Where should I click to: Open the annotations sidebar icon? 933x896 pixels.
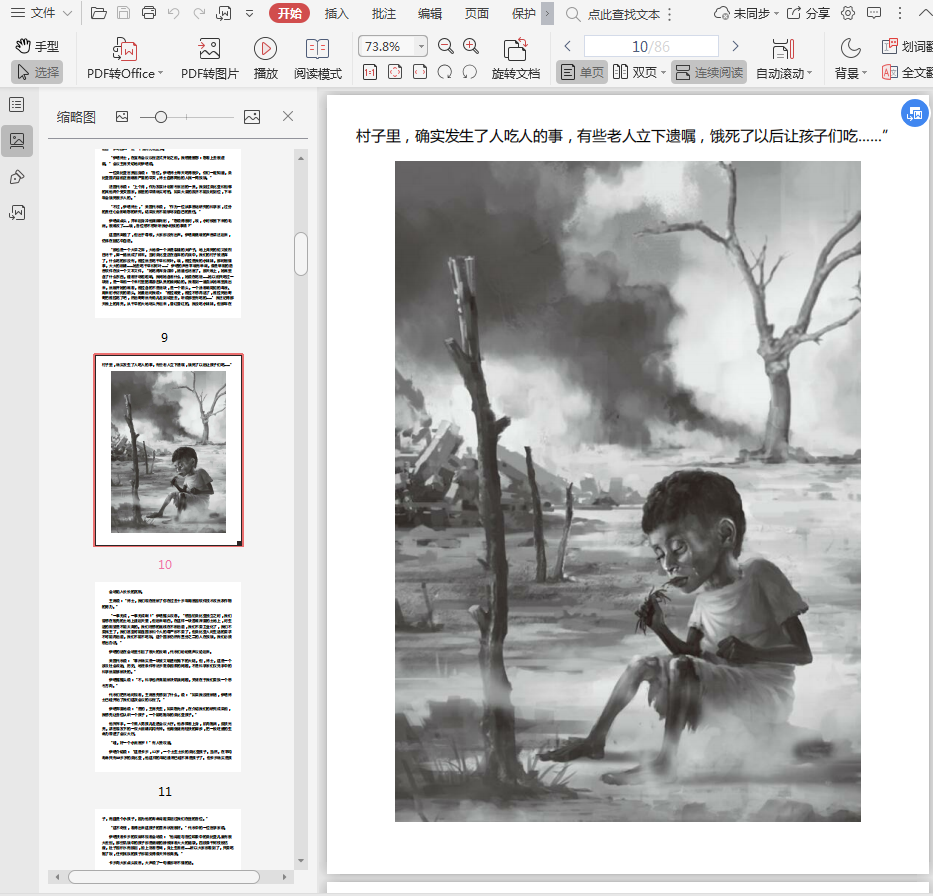(x=17, y=177)
